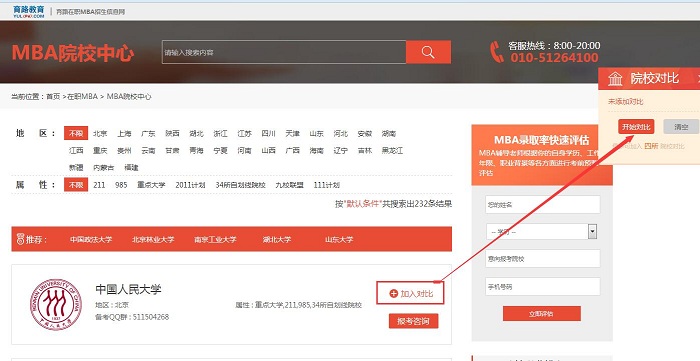Click the 报考咨询 button

pos(413,321)
